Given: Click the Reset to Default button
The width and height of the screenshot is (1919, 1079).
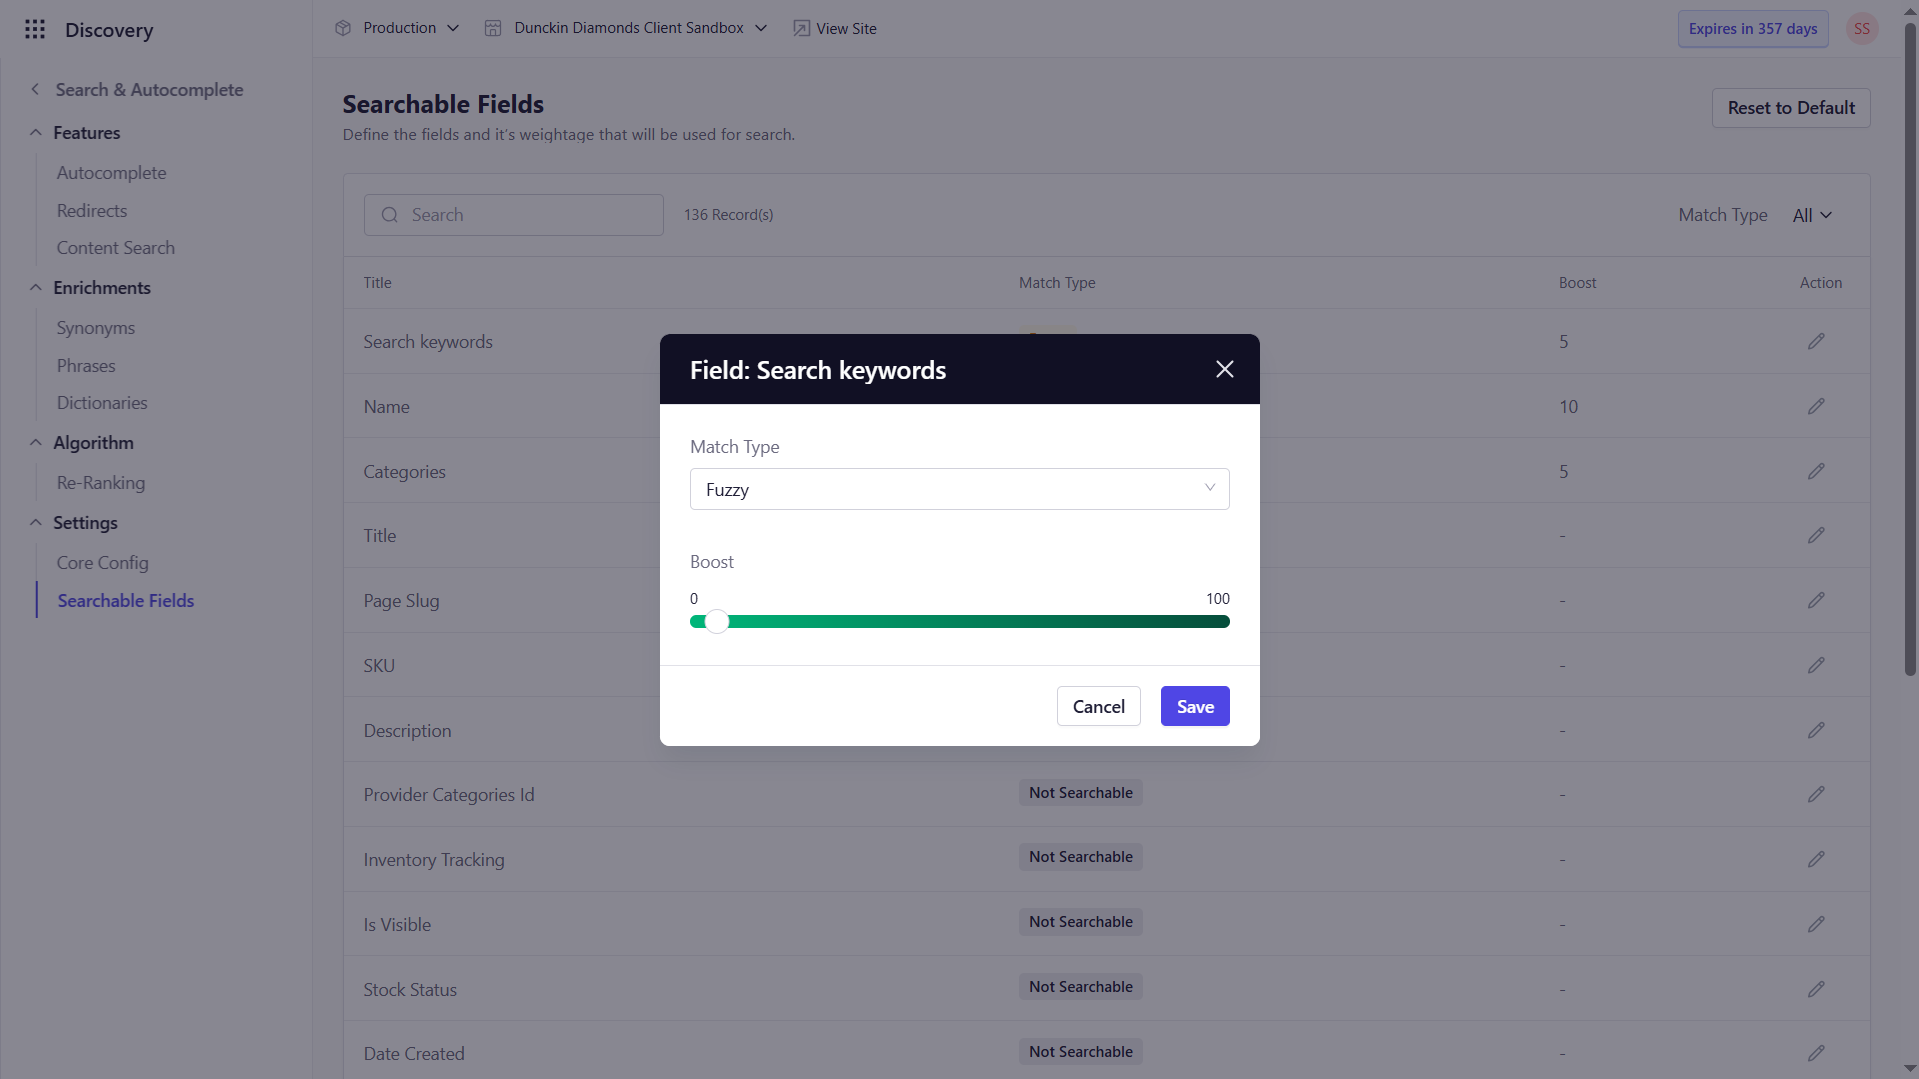Looking at the screenshot, I should (x=1790, y=108).
